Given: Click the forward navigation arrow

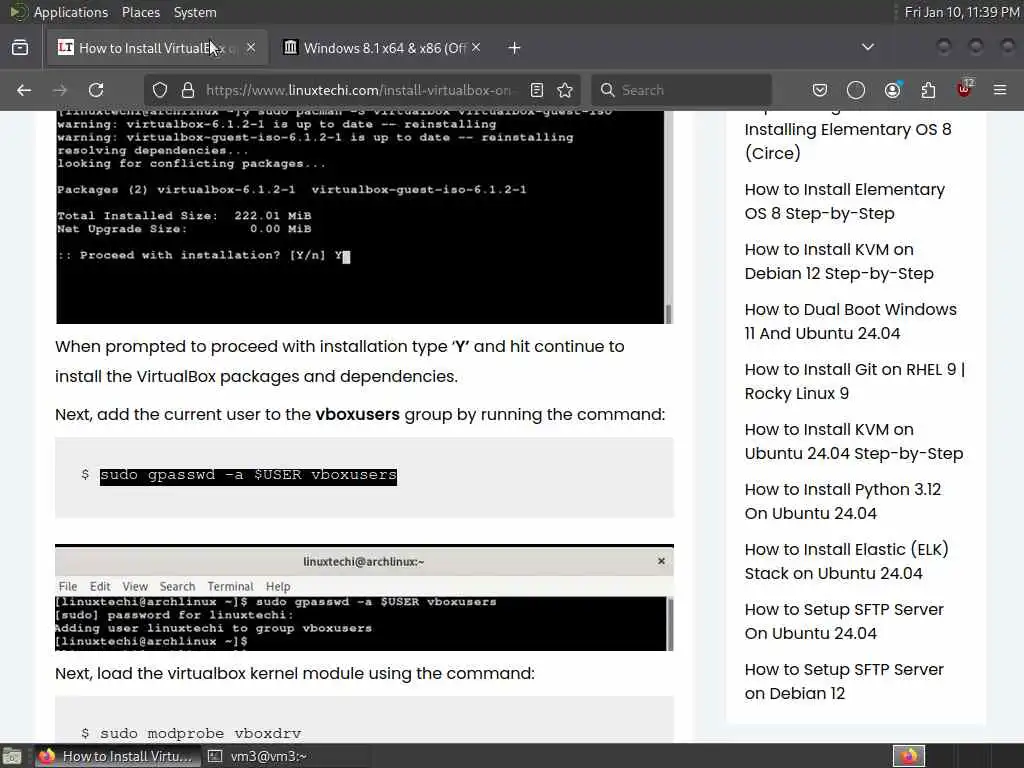Looking at the screenshot, I should tap(60, 90).
